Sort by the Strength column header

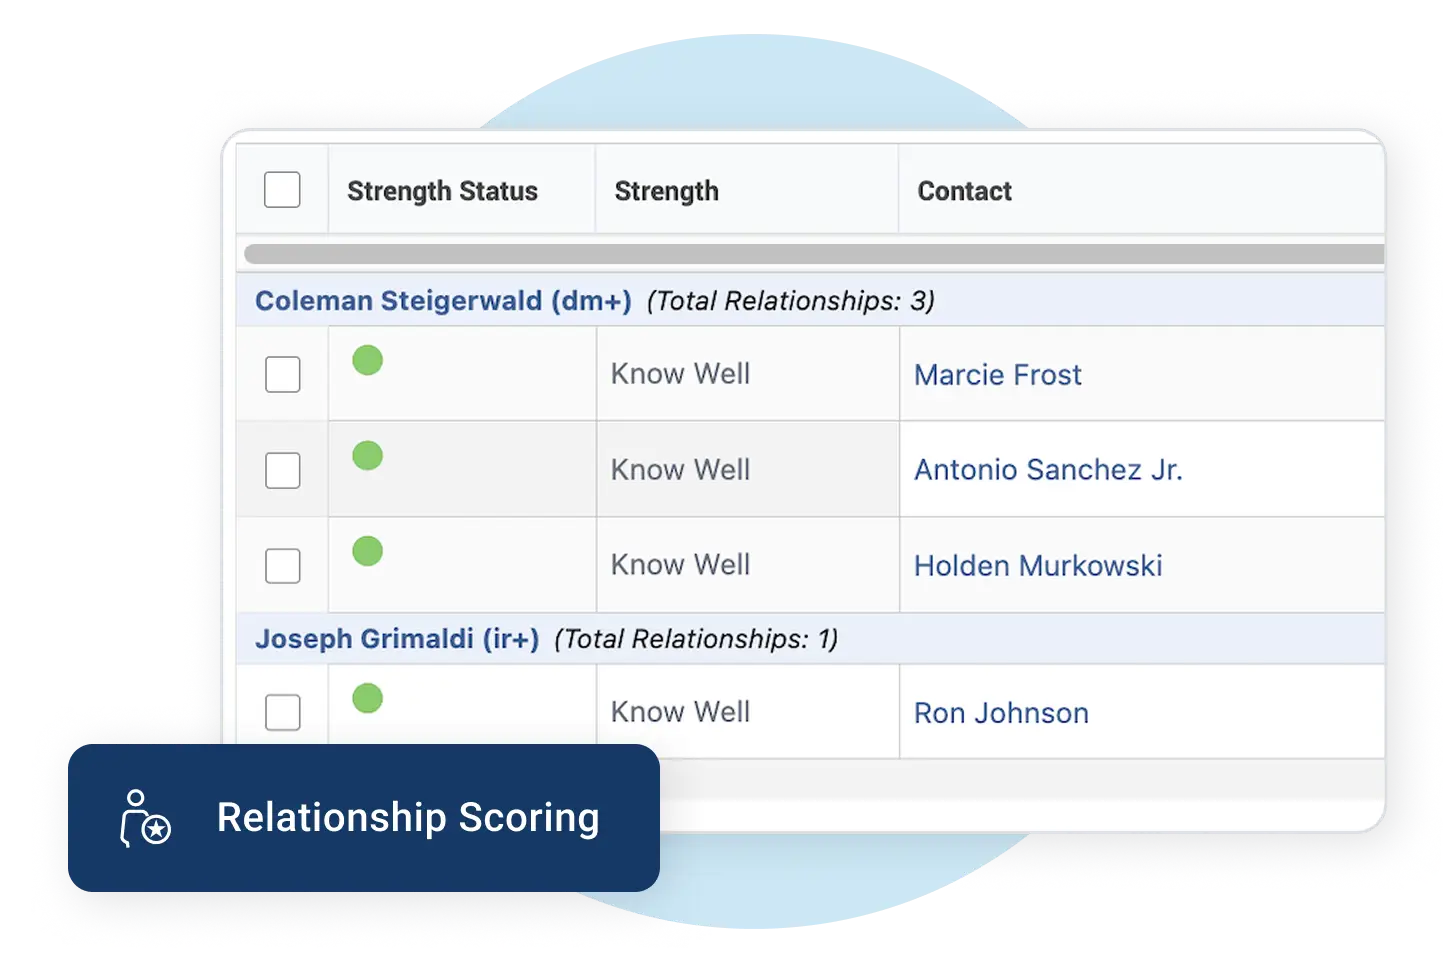point(666,191)
